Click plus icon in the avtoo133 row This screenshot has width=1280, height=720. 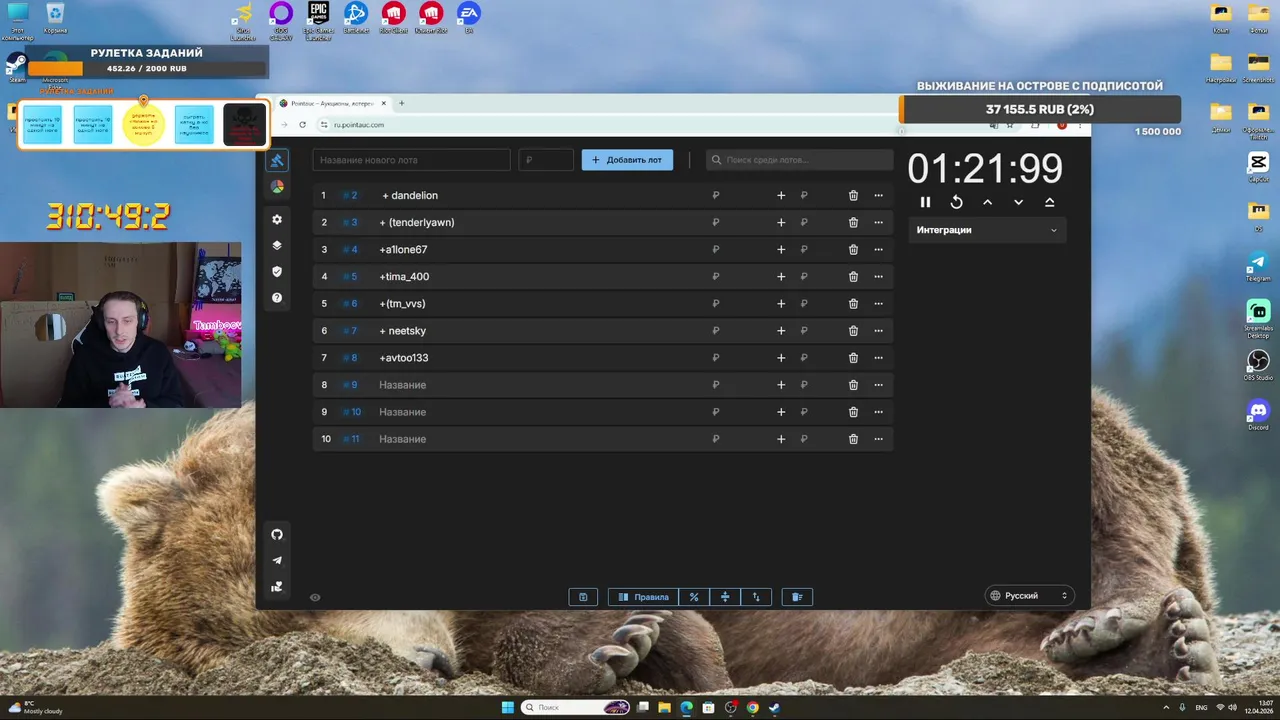tap(781, 358)
